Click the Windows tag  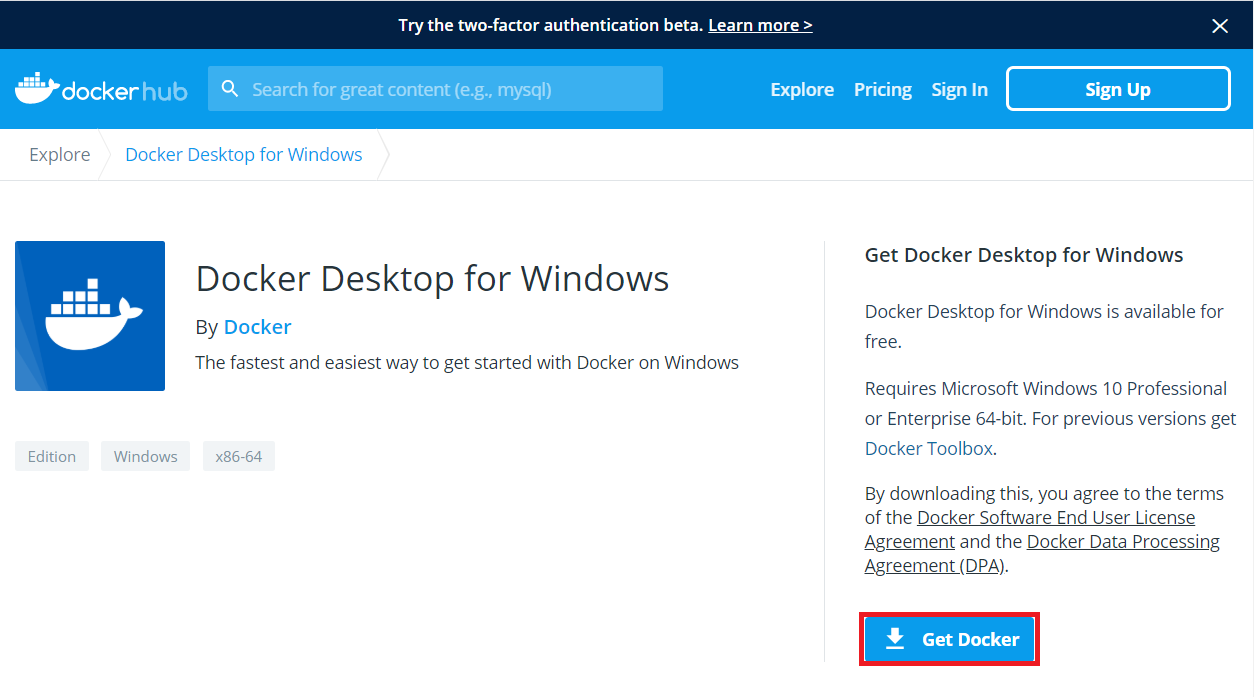click(x=145, y=456)
